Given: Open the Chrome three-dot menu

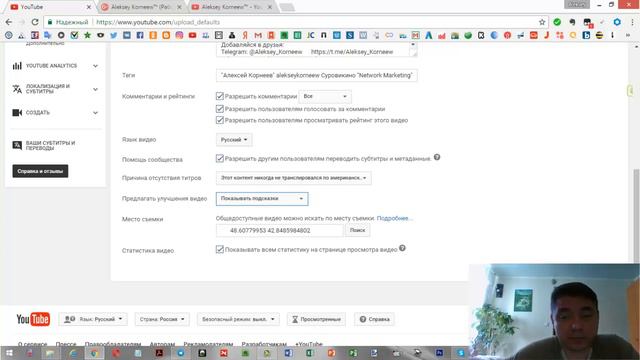Looking at the screenshot, I should (x=632, y=22).
